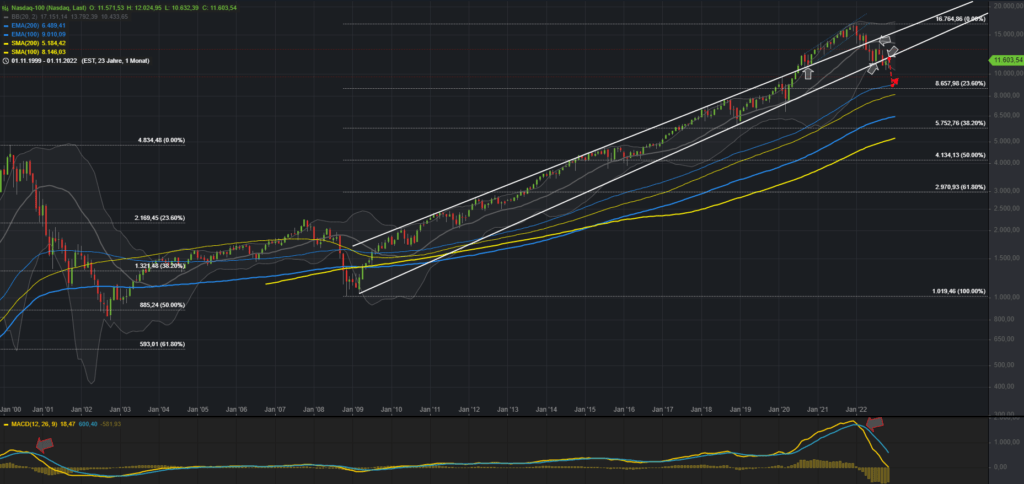Click the candlestick chart type icon before Nasdaq-100

click(x=6, y=7)
